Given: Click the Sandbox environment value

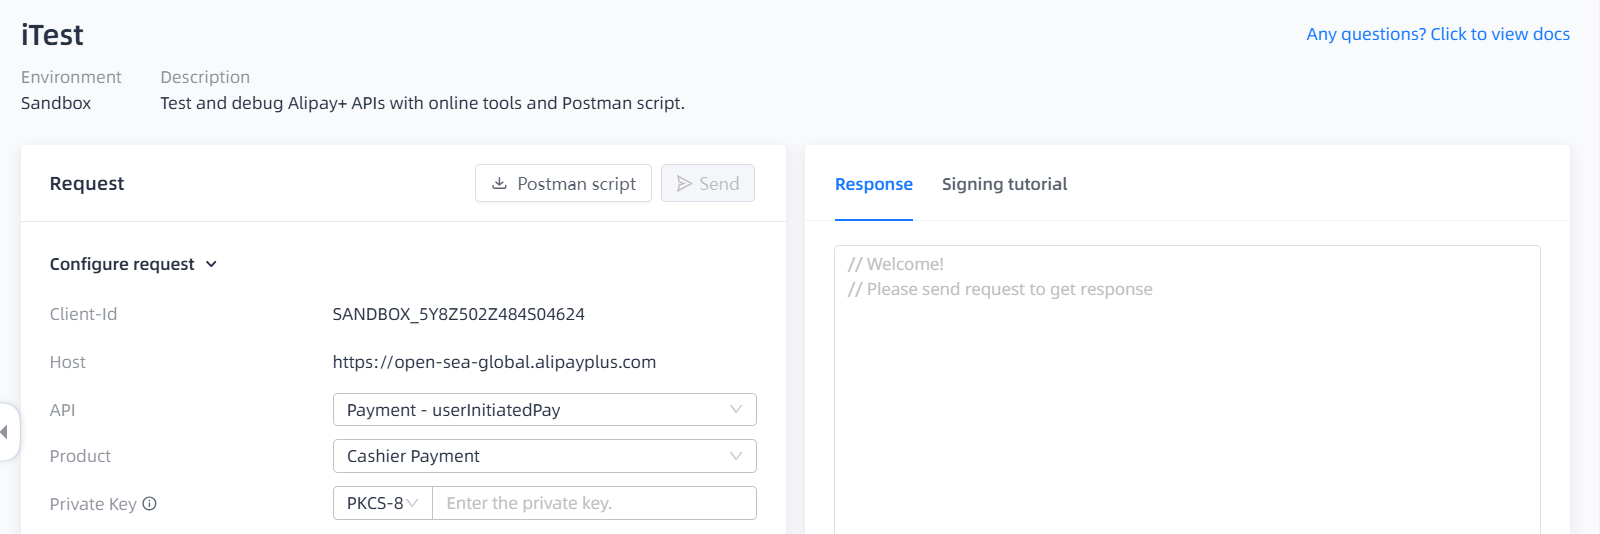Looking at the screenshot, I should click(x=56, y=103).
